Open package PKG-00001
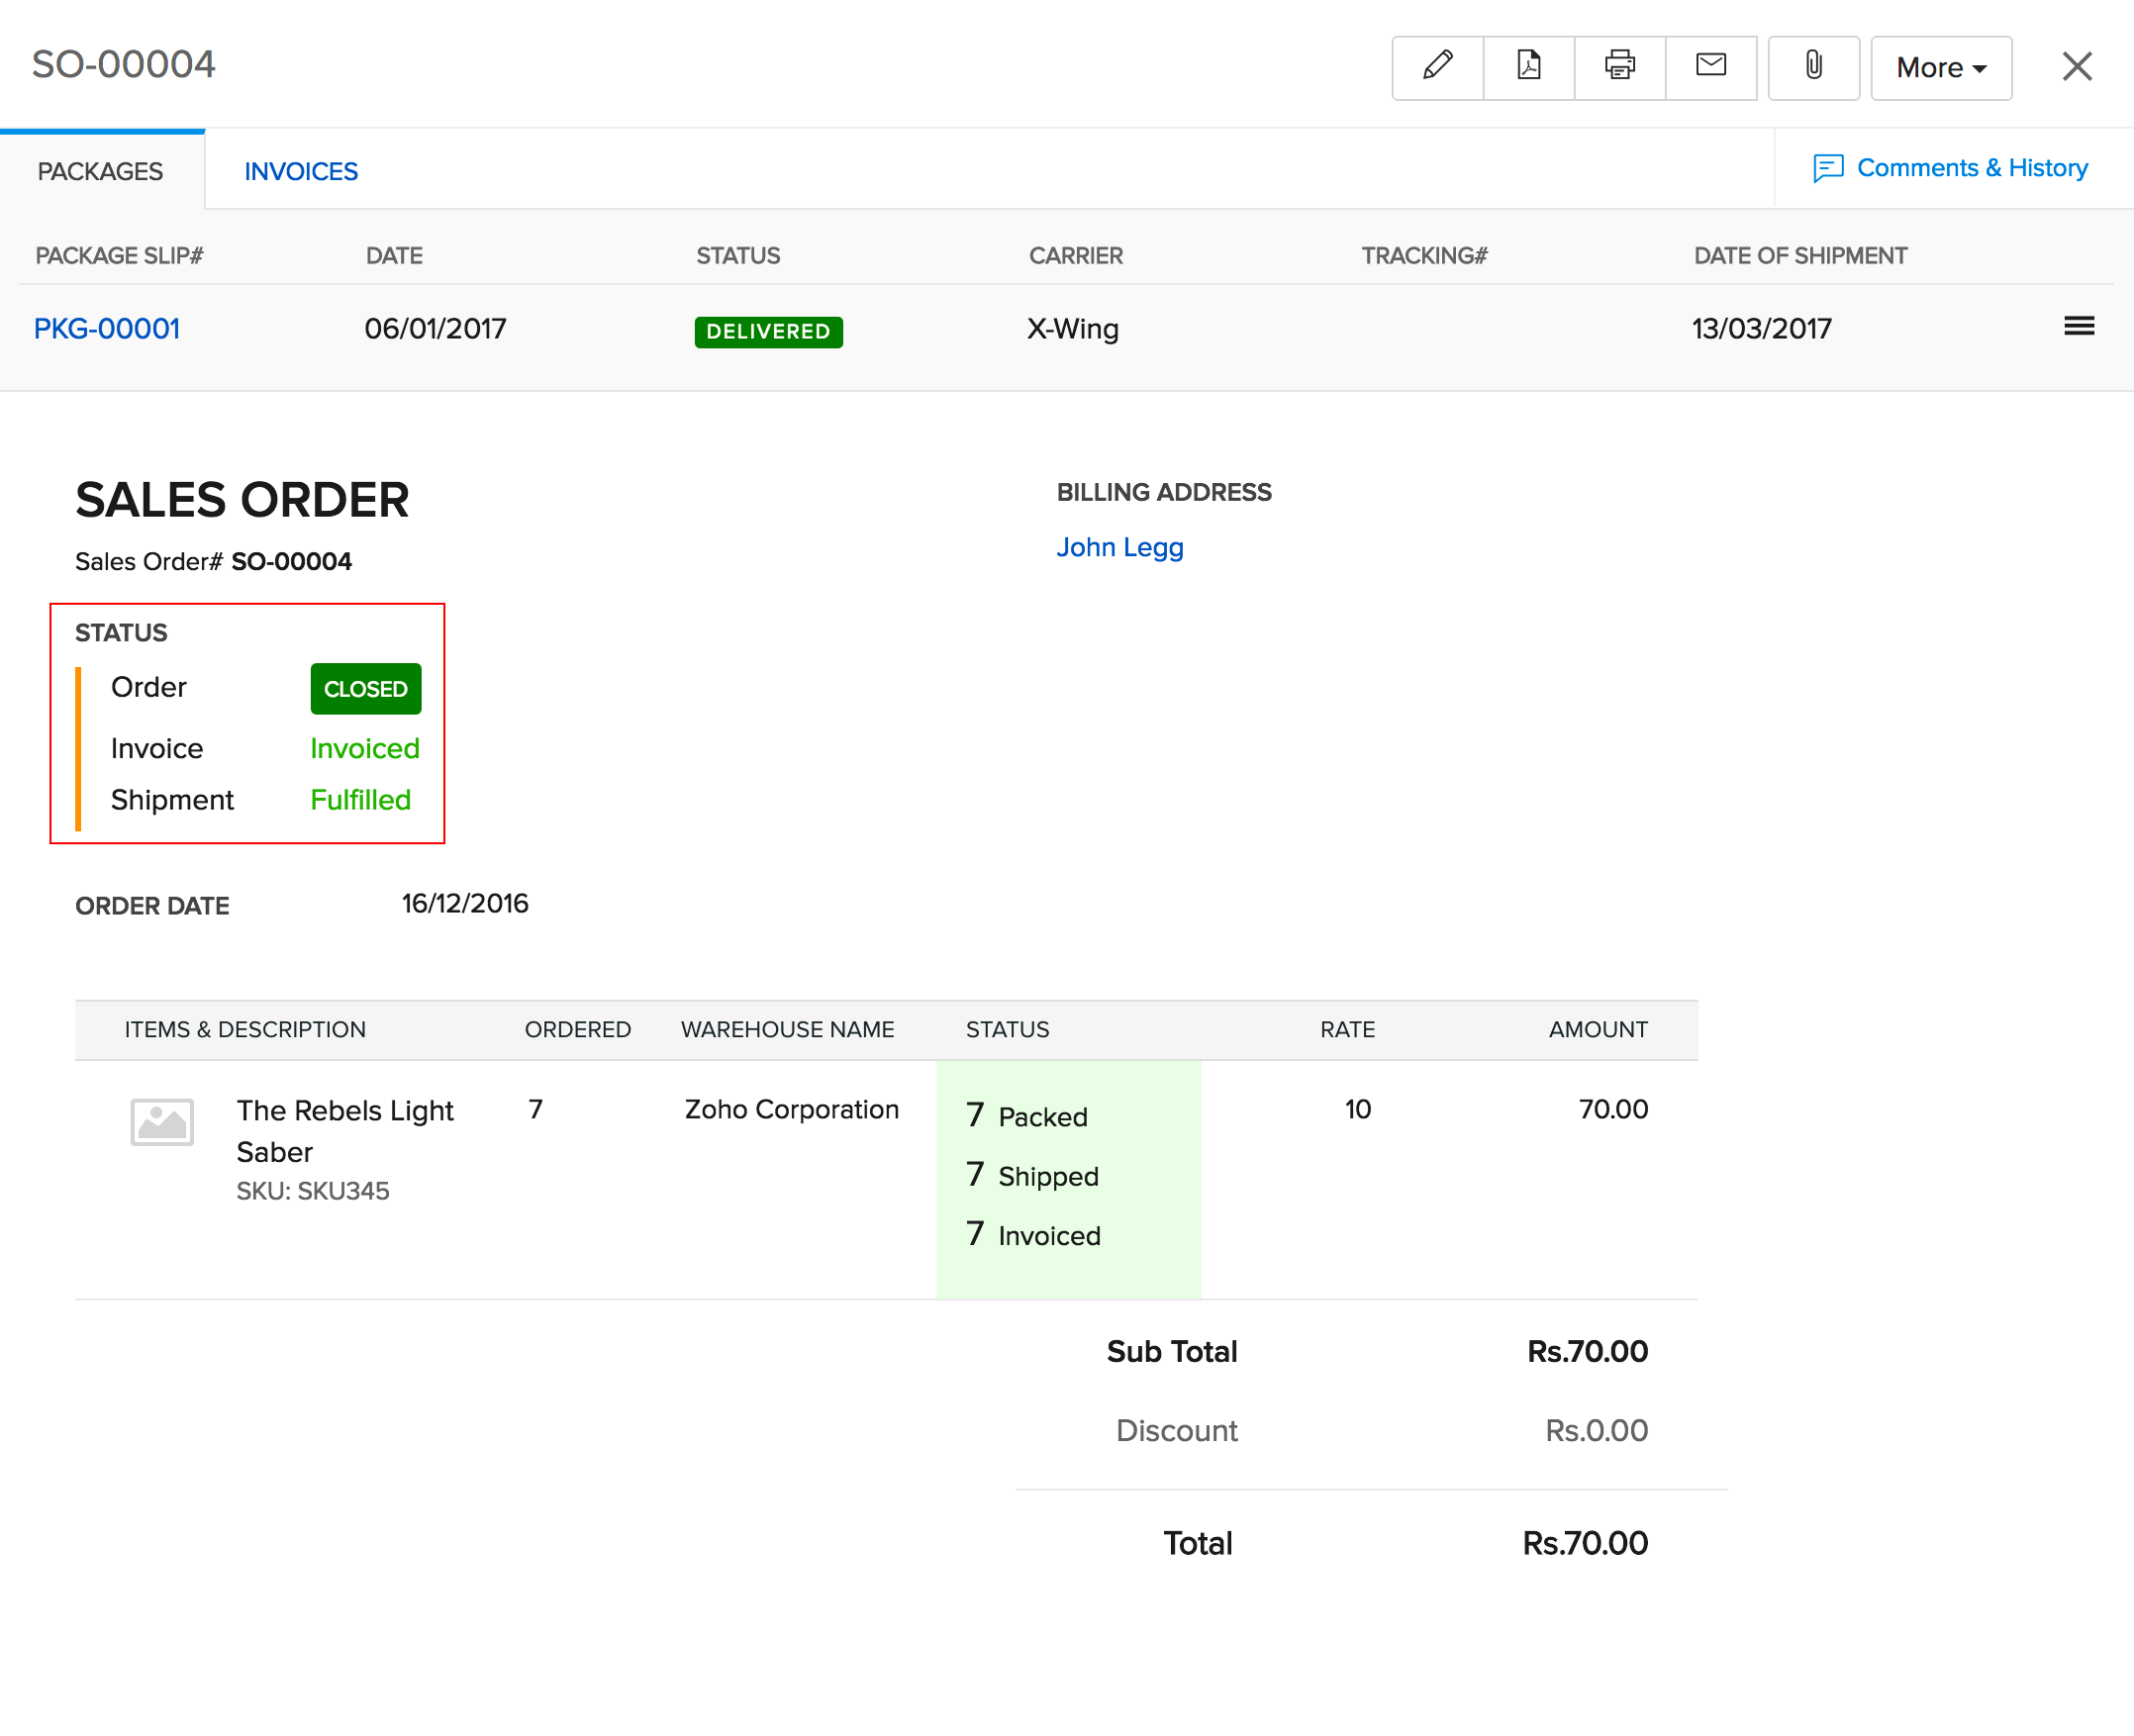This screenshot has width=2134, height=1736. (x=106, y=328)
